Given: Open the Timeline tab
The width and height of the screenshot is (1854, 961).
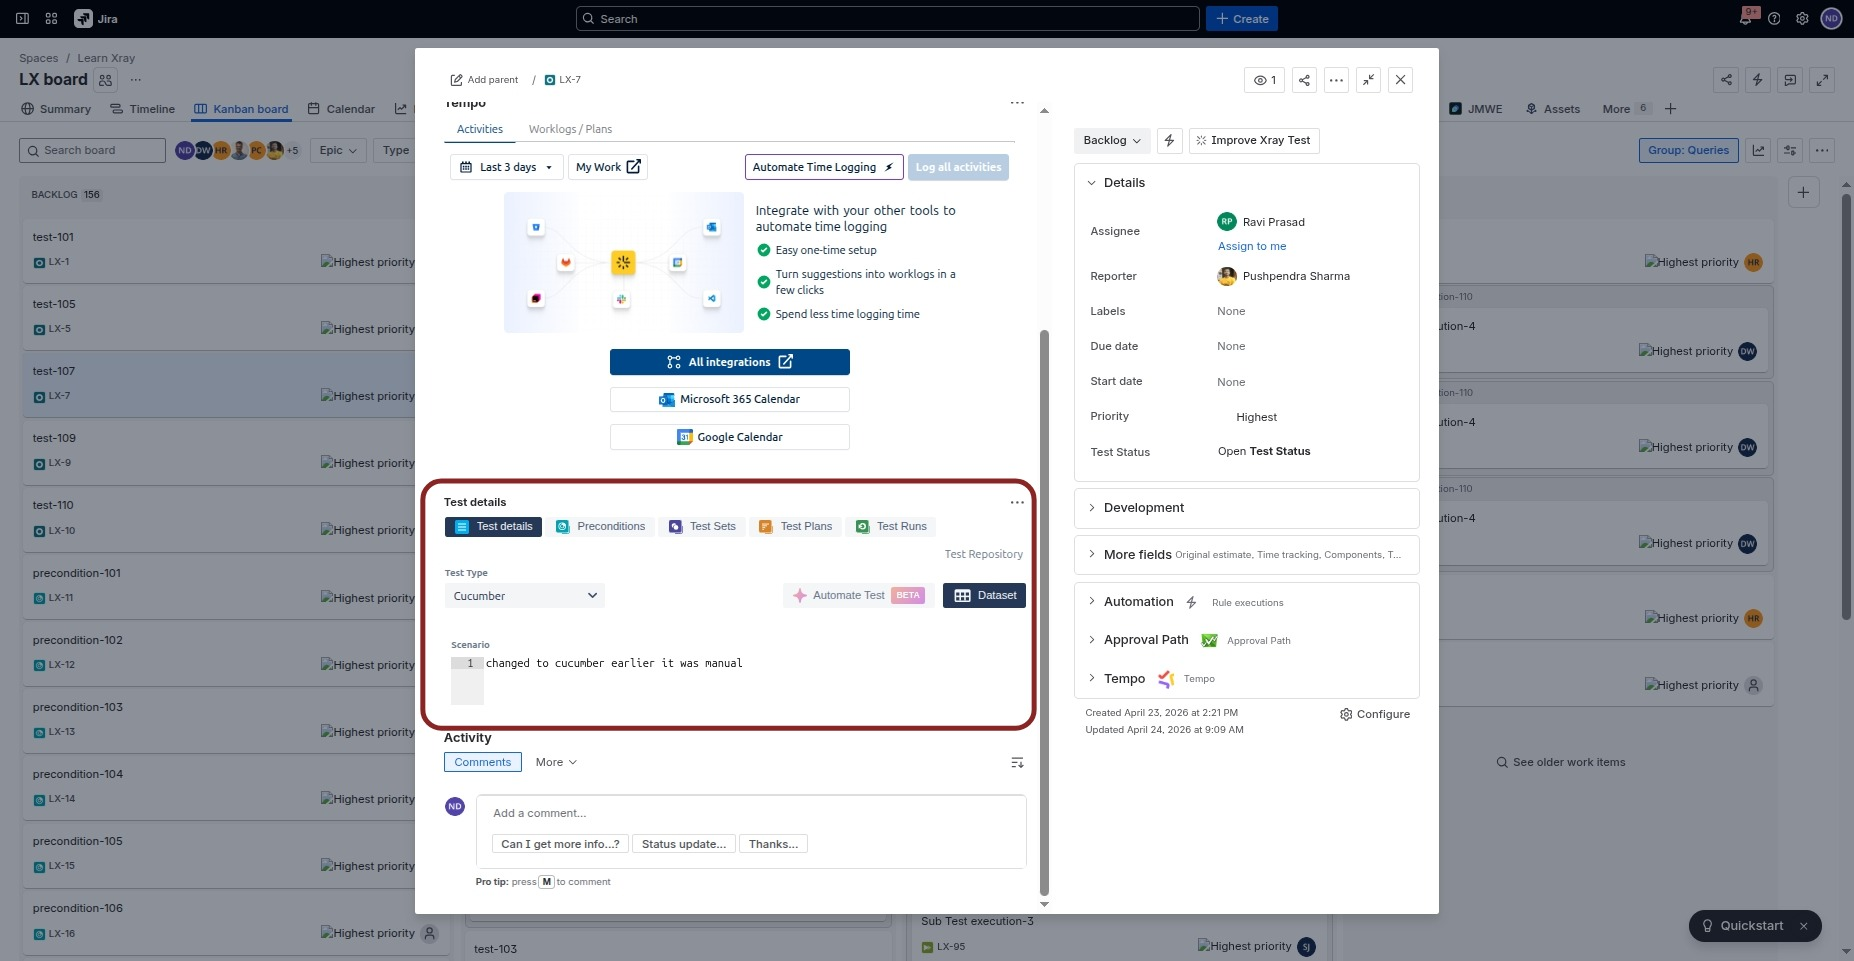Looking at the screenshot, I should click(x=142, y=109).
